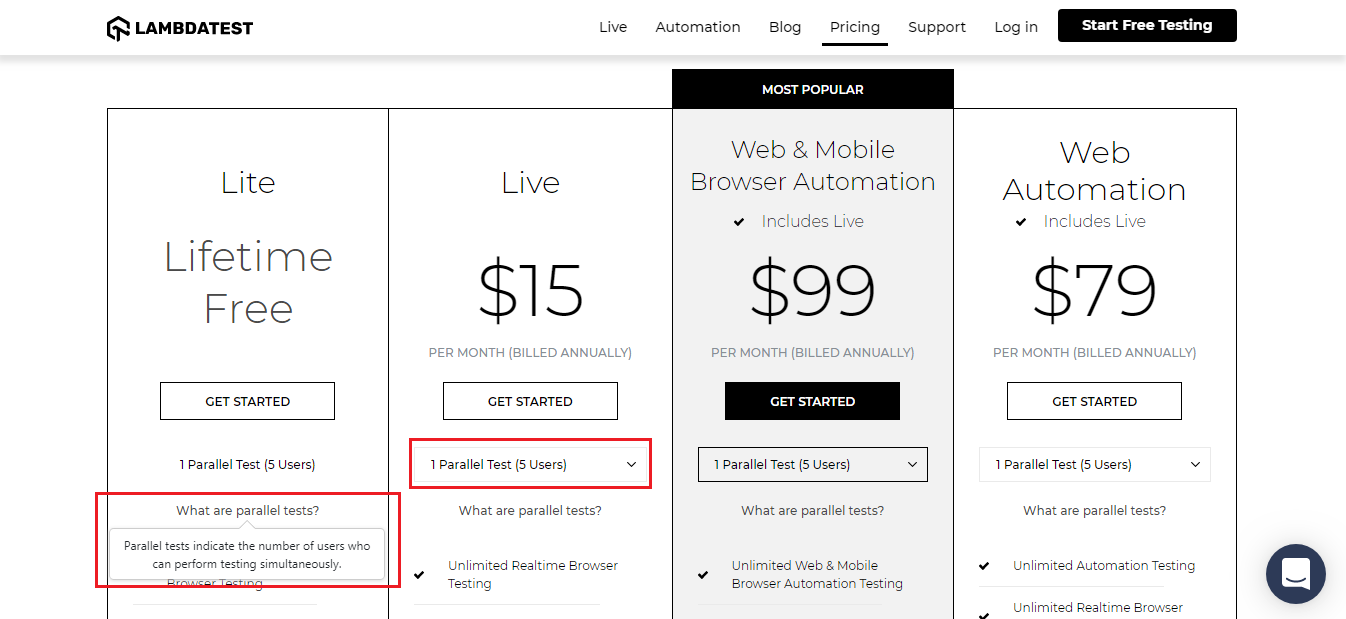Expand Web Automation parallel tests dropdown
1346x619 pixels.
(1094, 464)
